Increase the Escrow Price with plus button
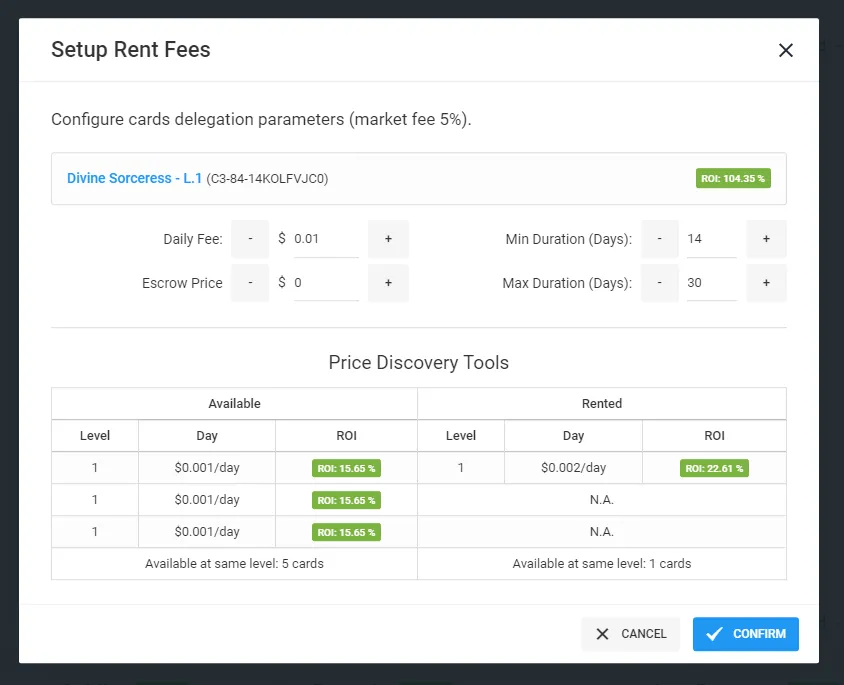The width and height of the screenshot is (844, 685). [388, 283]
